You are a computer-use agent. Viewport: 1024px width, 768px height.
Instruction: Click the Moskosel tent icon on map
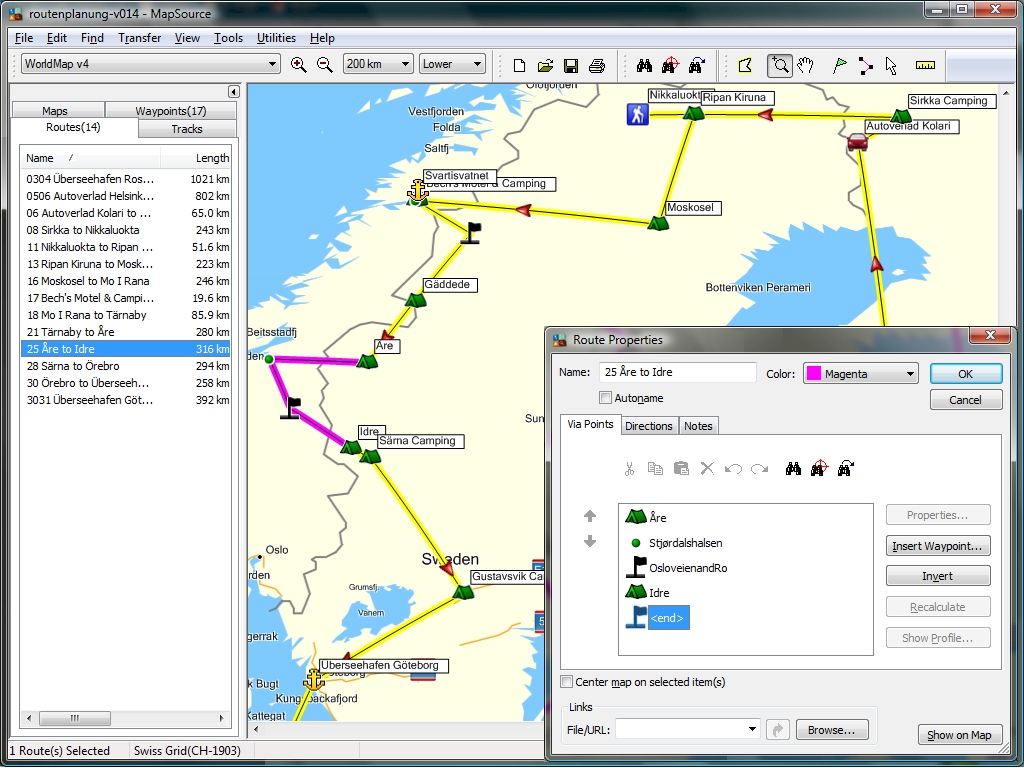[x=658, y=223]
